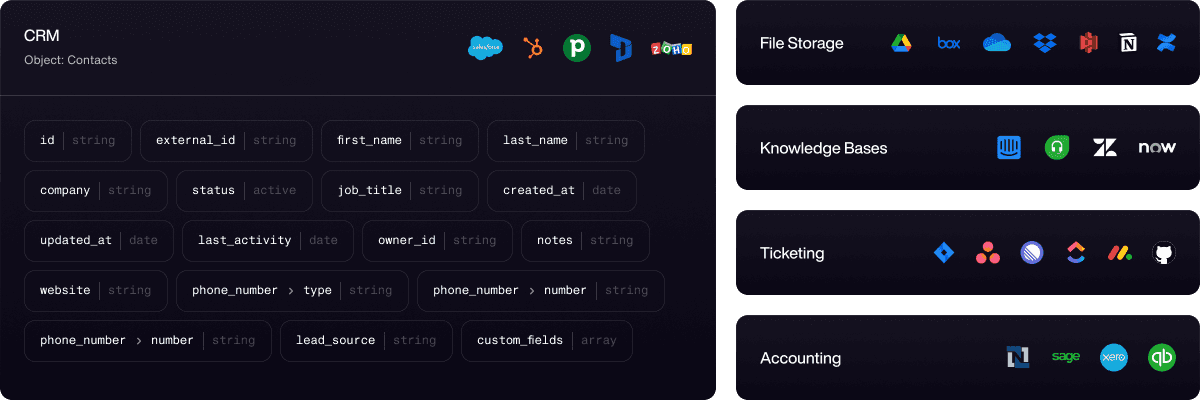The width and height of the screenshot is (1200, 400).
Task: Click the Zendesk logo
Action: click(1105, 148)
